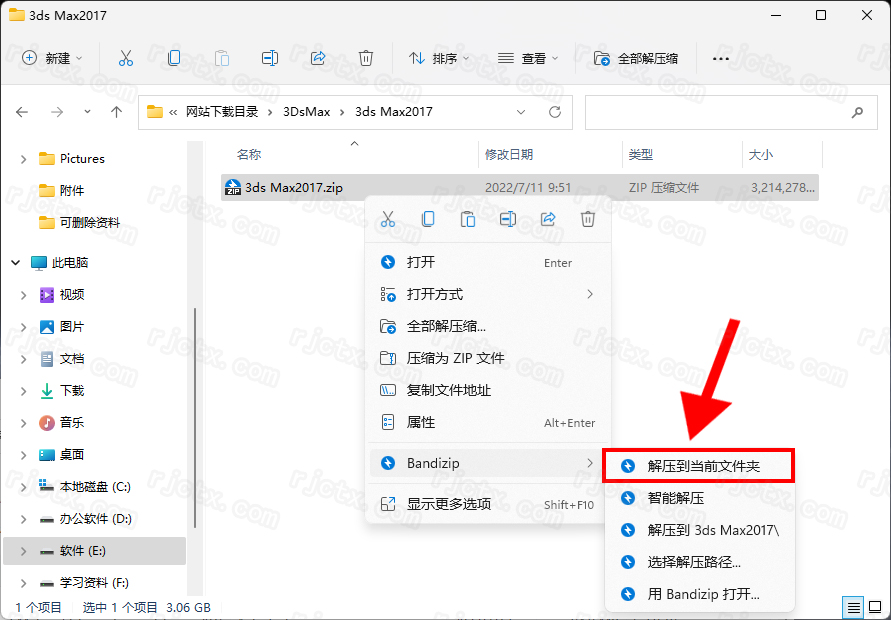Click the delete icon in the top toolbar

click(366, 58)
